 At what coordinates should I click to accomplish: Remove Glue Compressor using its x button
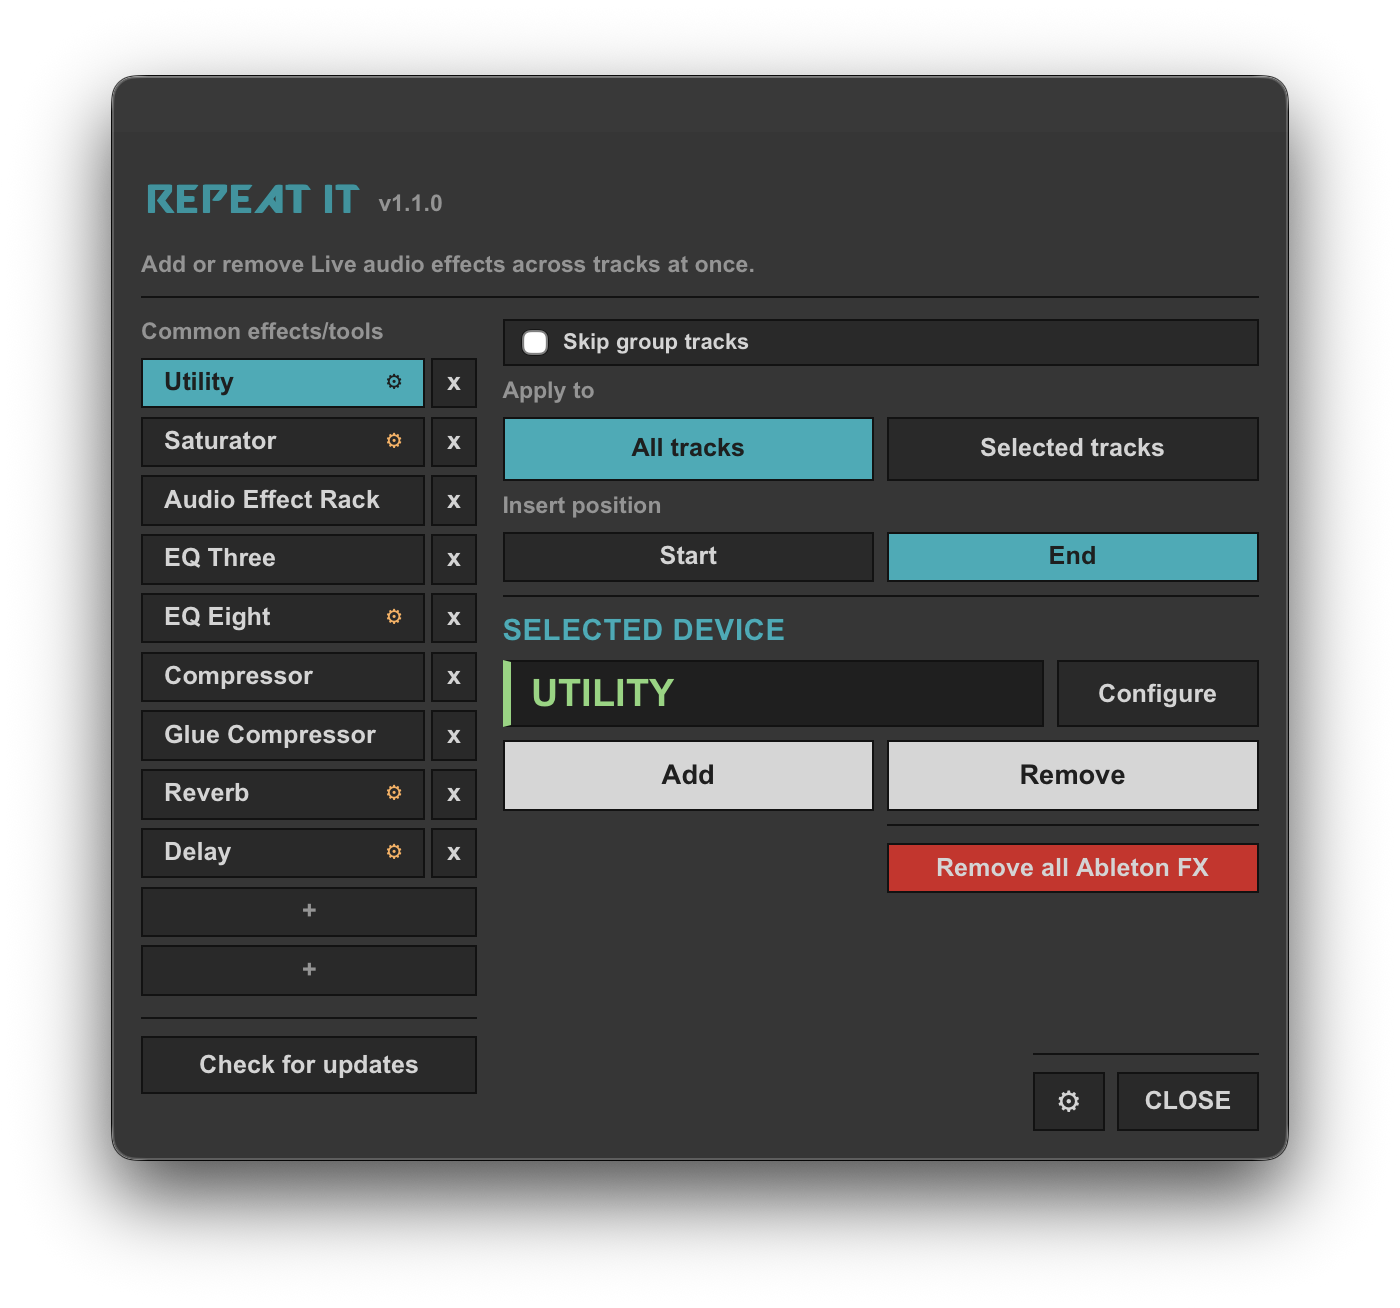tap(454, 736)
